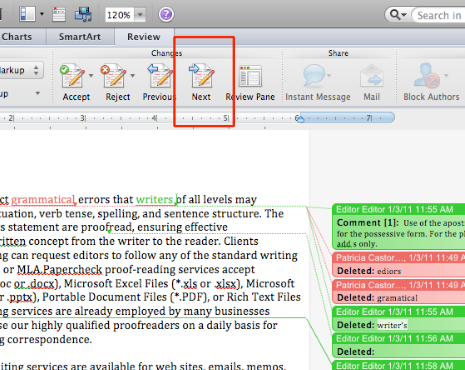This screenshot has width=465, height=370.
Task: Switch to the Charts tab
Action: (x=17, y=37)
